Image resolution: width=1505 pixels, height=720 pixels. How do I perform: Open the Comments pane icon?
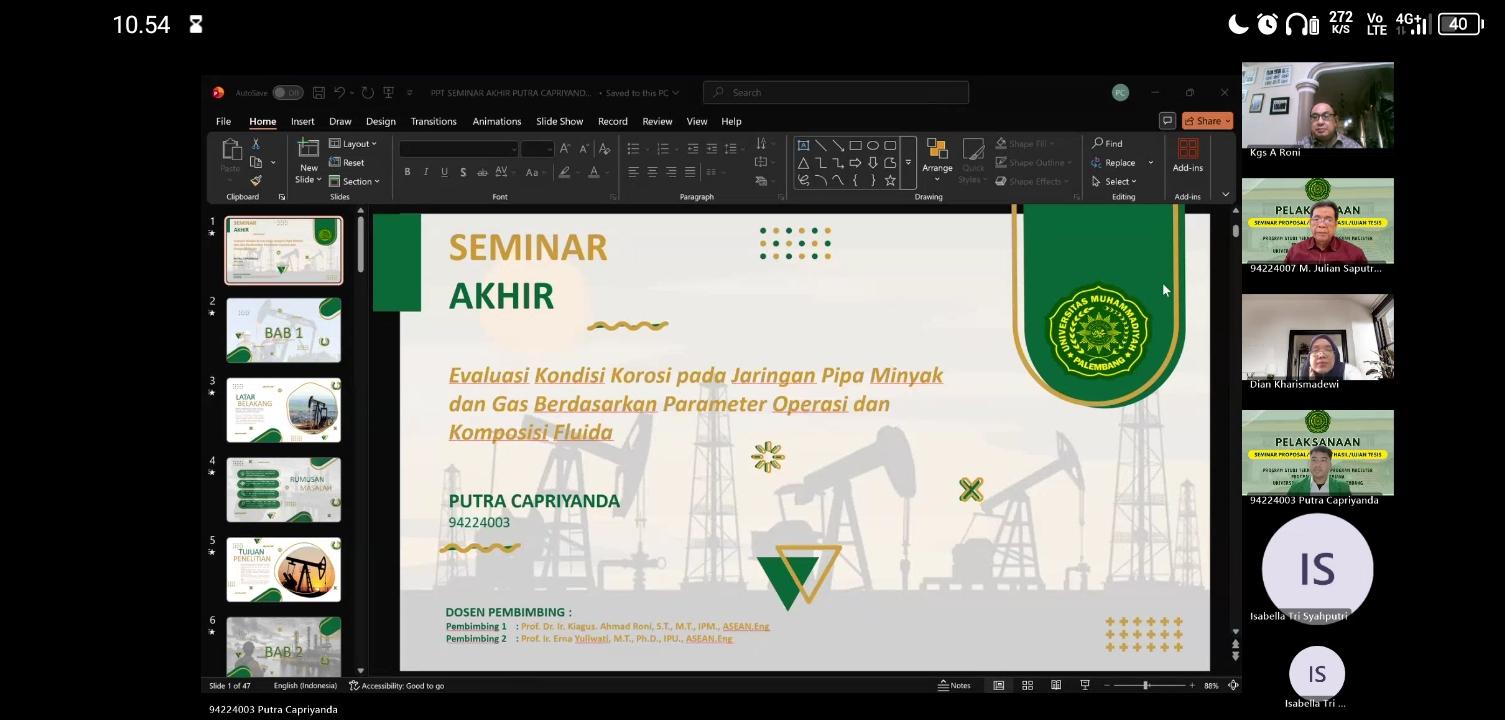point(1166,121)
